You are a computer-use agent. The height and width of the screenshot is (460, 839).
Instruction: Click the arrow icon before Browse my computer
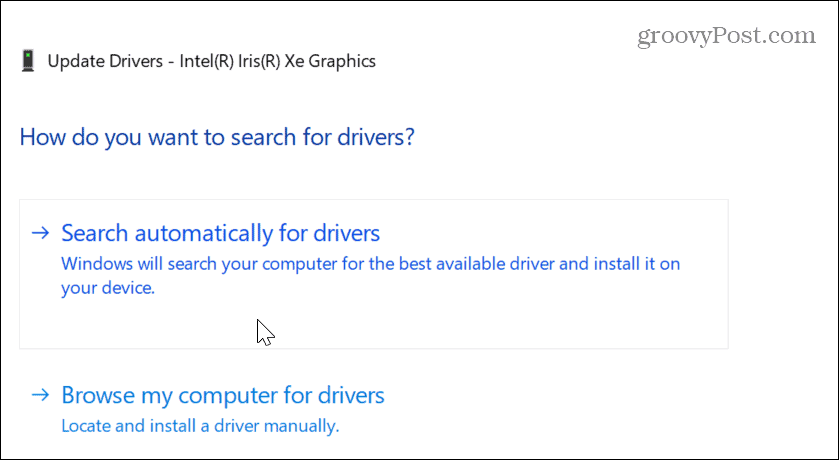tap(40, 395)
